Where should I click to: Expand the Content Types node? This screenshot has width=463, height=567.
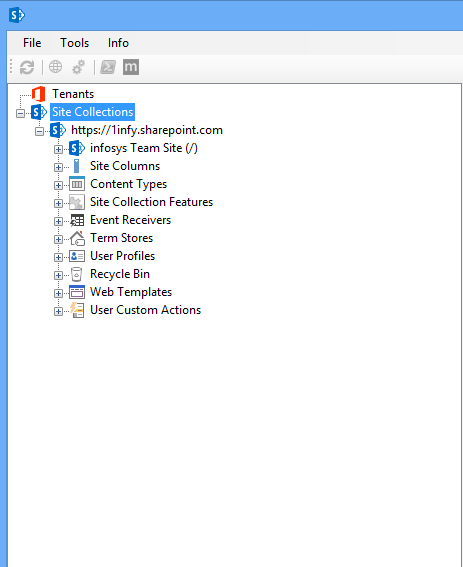[58, 186]
